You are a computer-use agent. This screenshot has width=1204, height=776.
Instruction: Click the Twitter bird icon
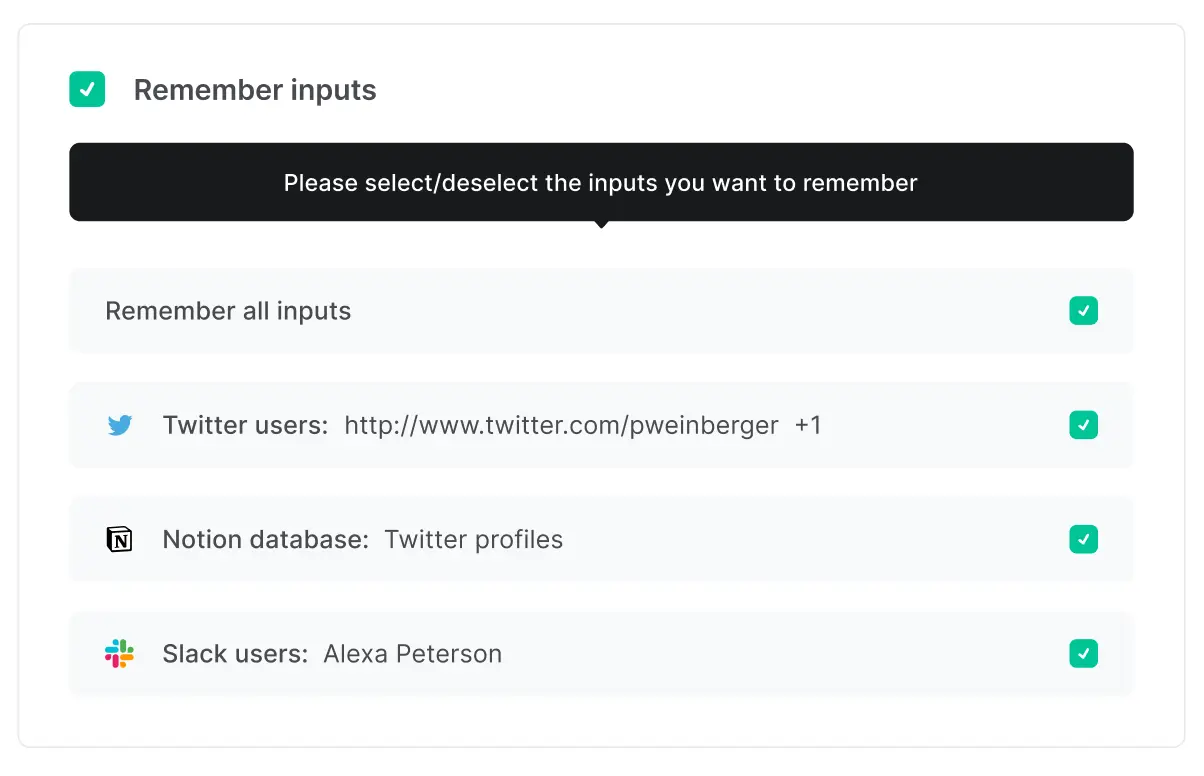(x=120, y=426)
